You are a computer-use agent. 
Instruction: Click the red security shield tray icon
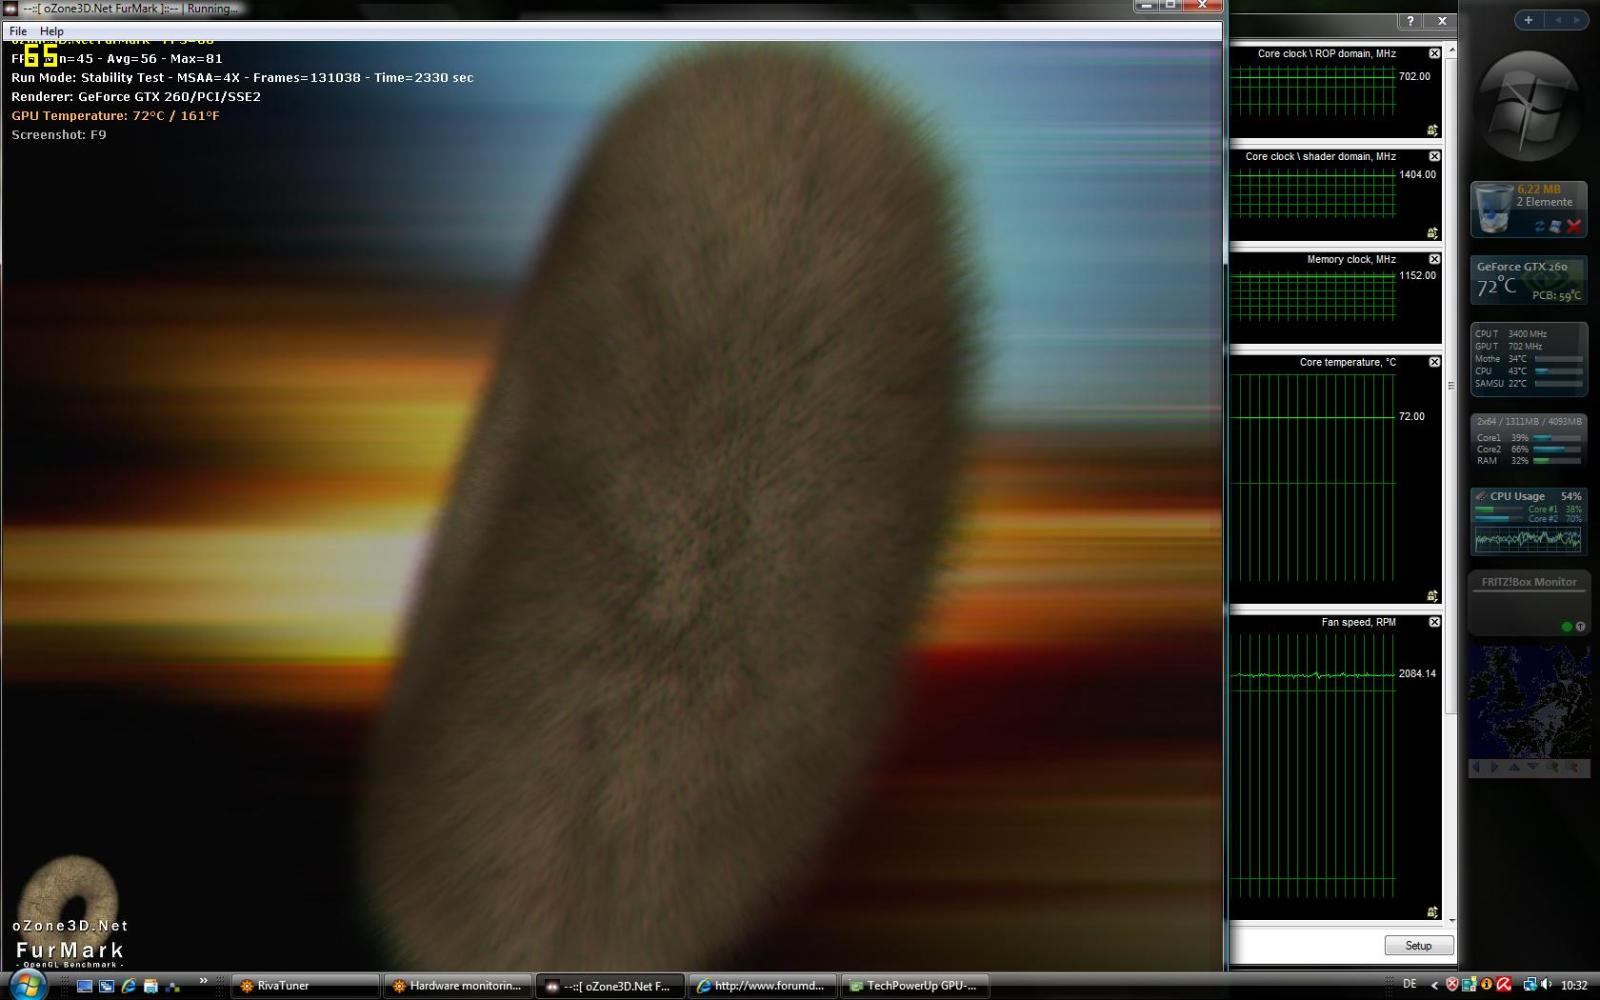pyautogui.click(x=1452, y=985)
